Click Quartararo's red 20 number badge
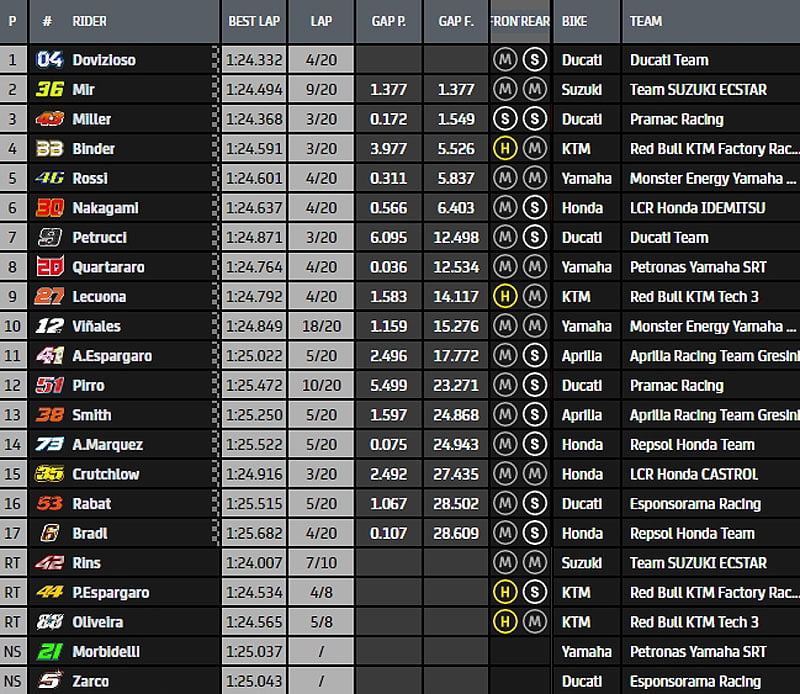The image size is (800, 694). click(x=49, y=267)
